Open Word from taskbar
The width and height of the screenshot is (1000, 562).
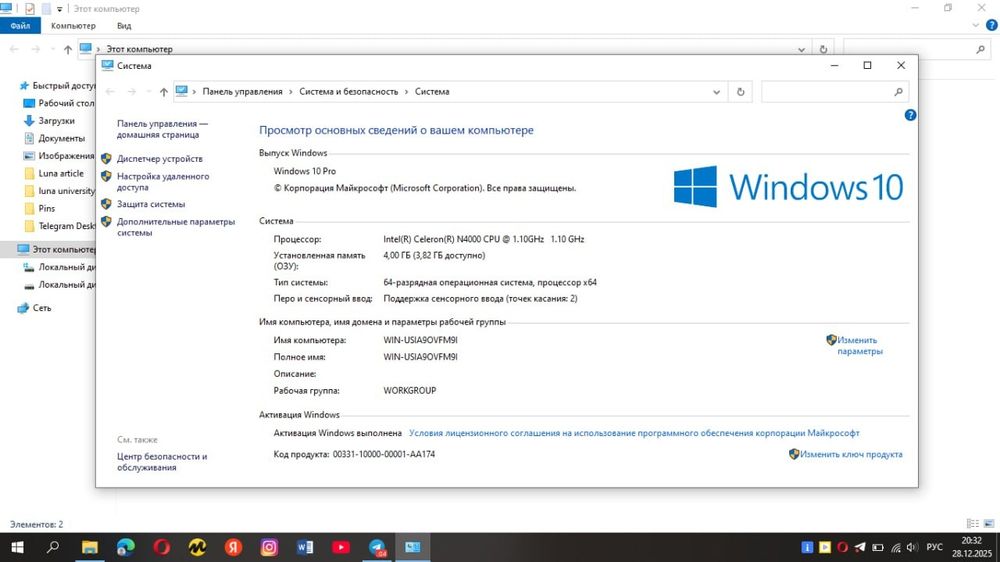pyautogui.click(x=305, y=547)
